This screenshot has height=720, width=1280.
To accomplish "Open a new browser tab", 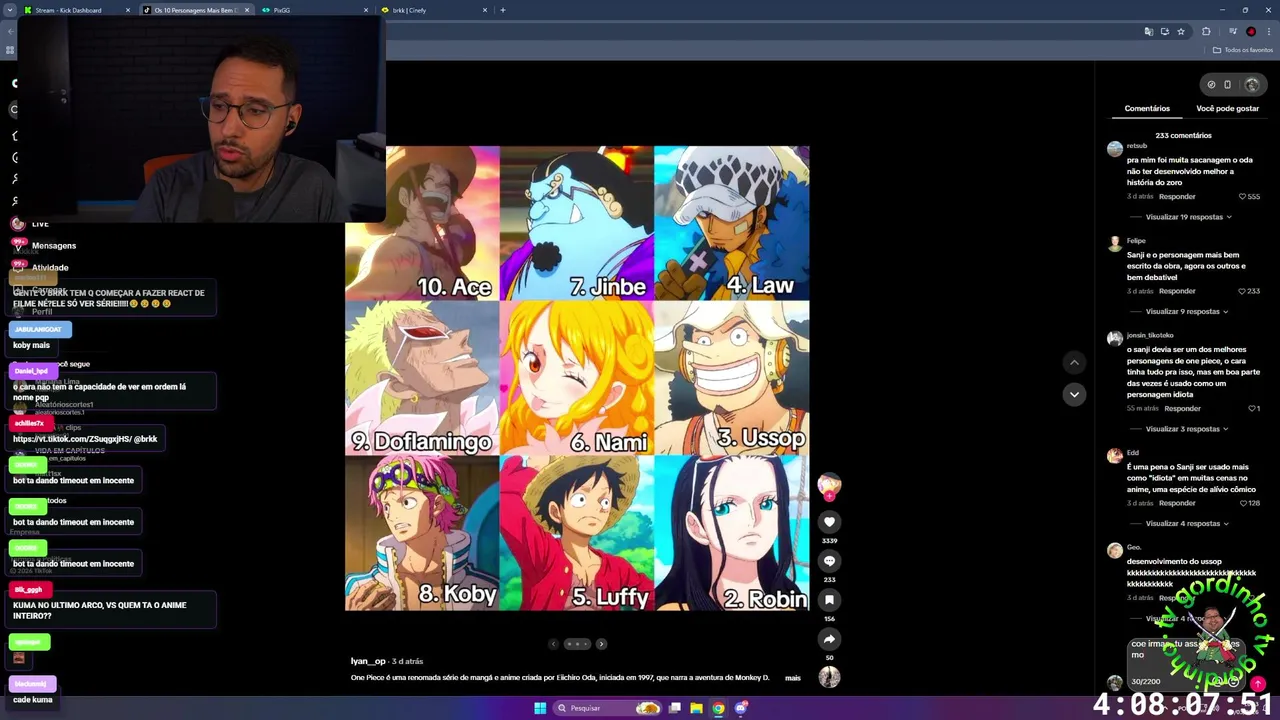I will click(502, 10).
